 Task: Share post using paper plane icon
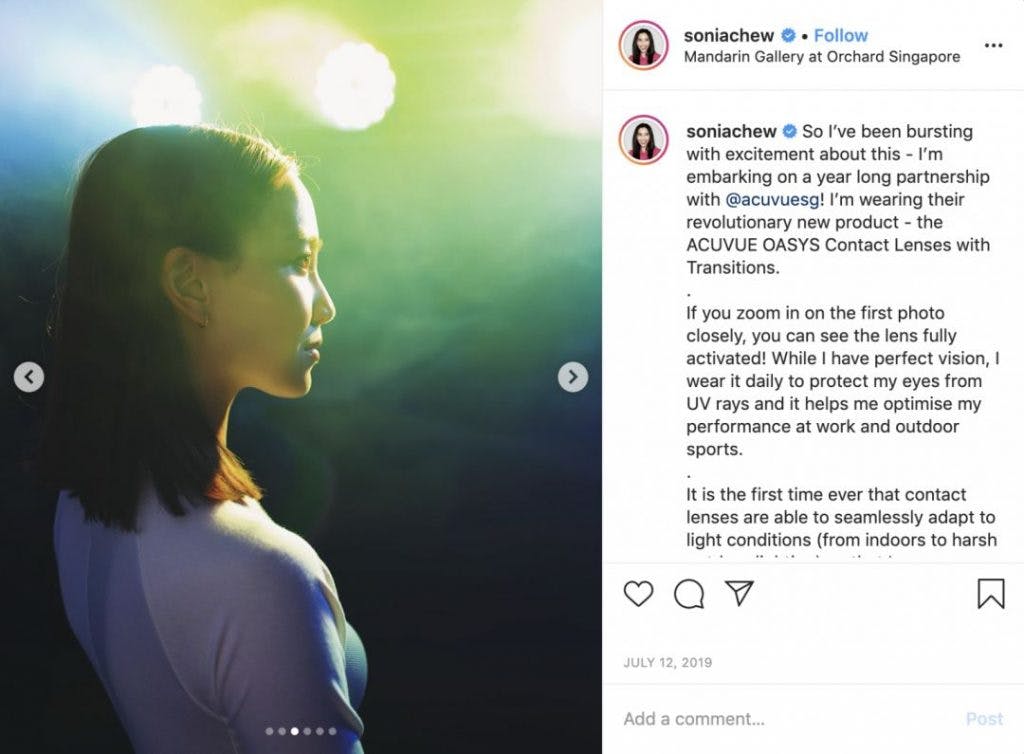pyautogui.click(x=740, y=593)
